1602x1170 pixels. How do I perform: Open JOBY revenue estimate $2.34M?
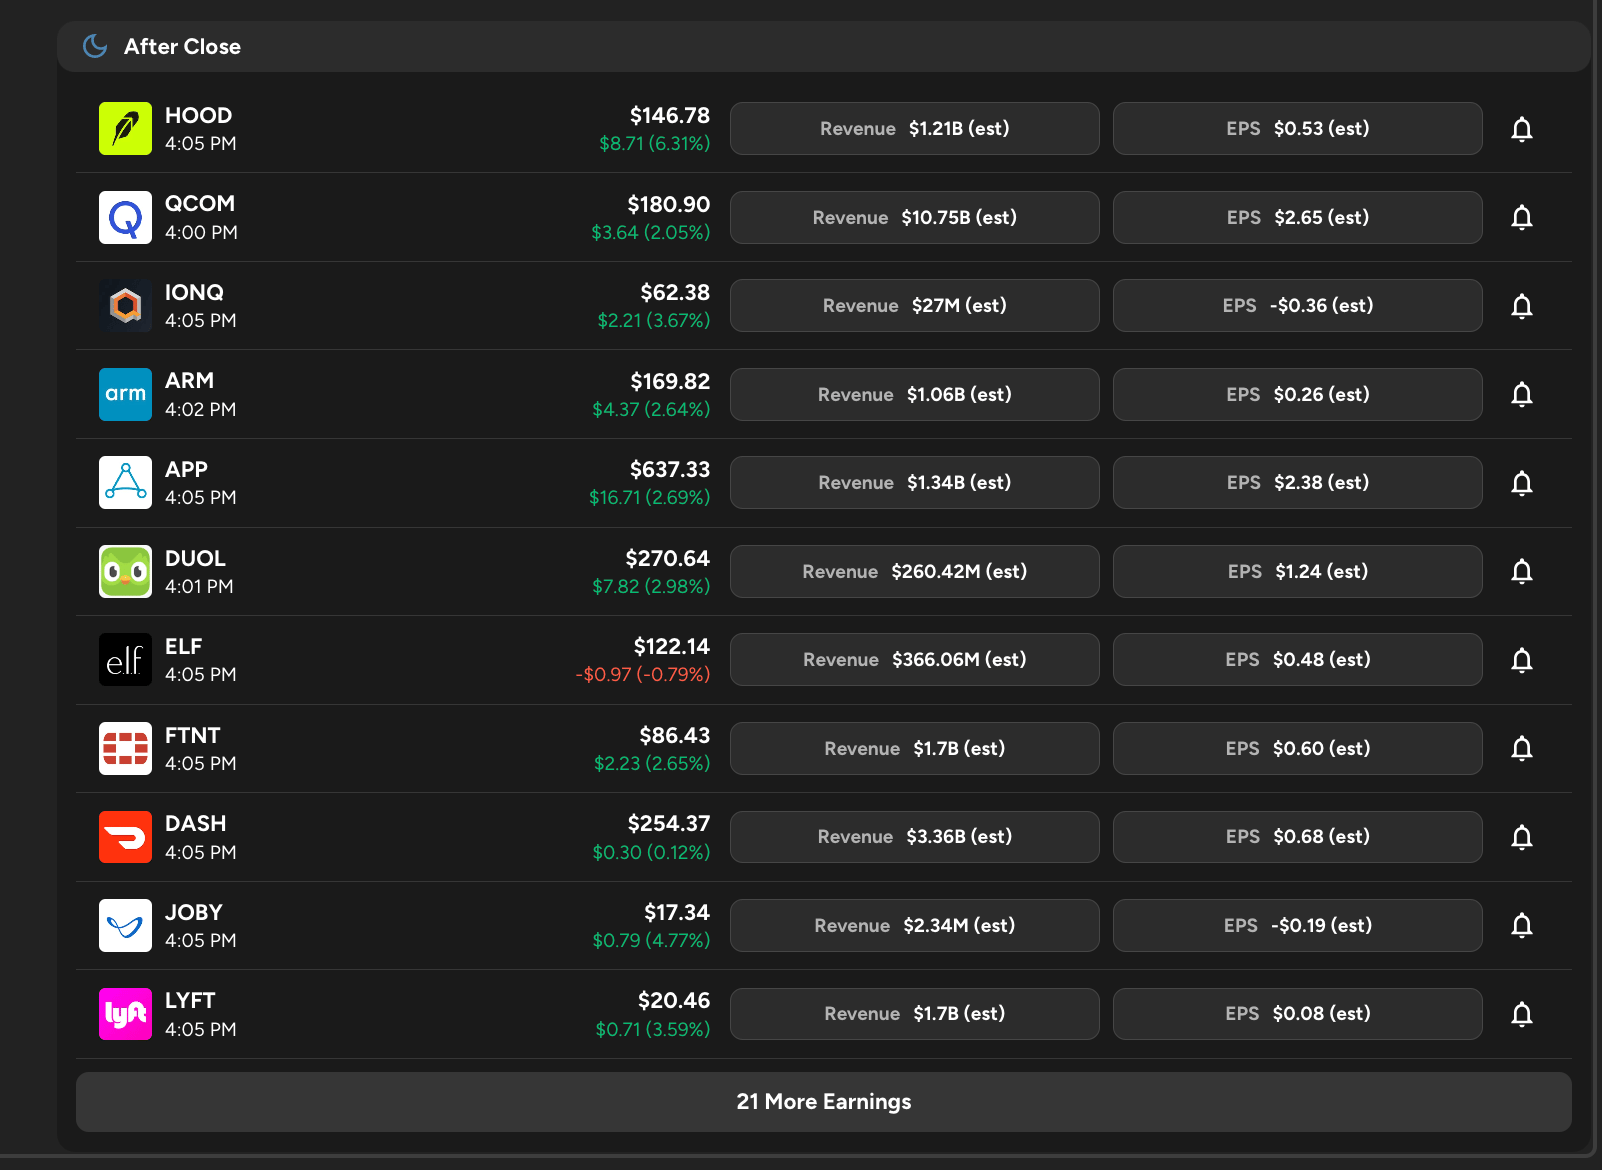915,925
